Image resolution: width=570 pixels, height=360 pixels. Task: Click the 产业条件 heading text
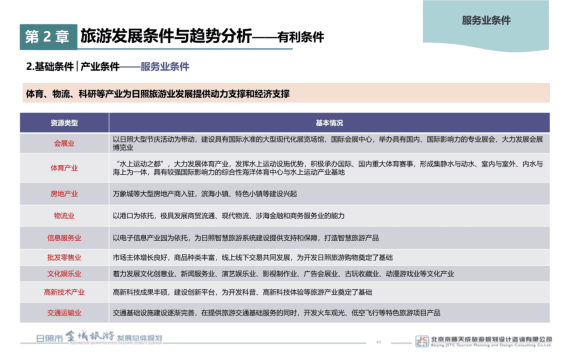(100, 67)
